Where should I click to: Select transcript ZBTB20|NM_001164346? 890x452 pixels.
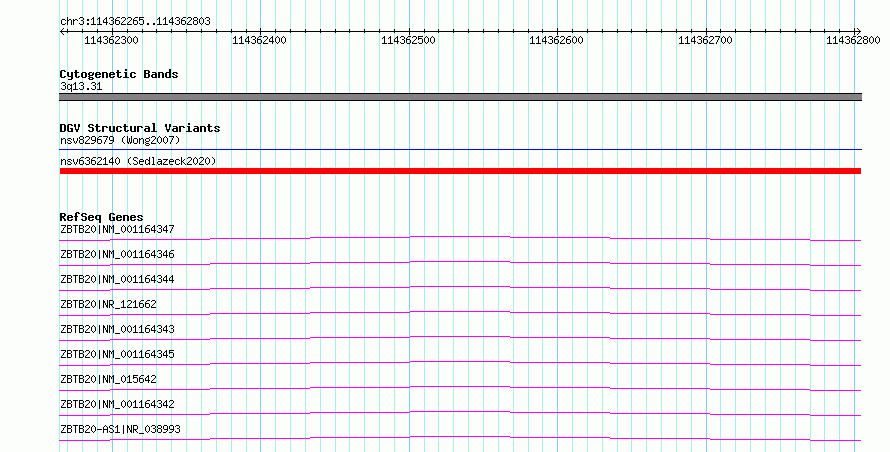tap(117, 254)
